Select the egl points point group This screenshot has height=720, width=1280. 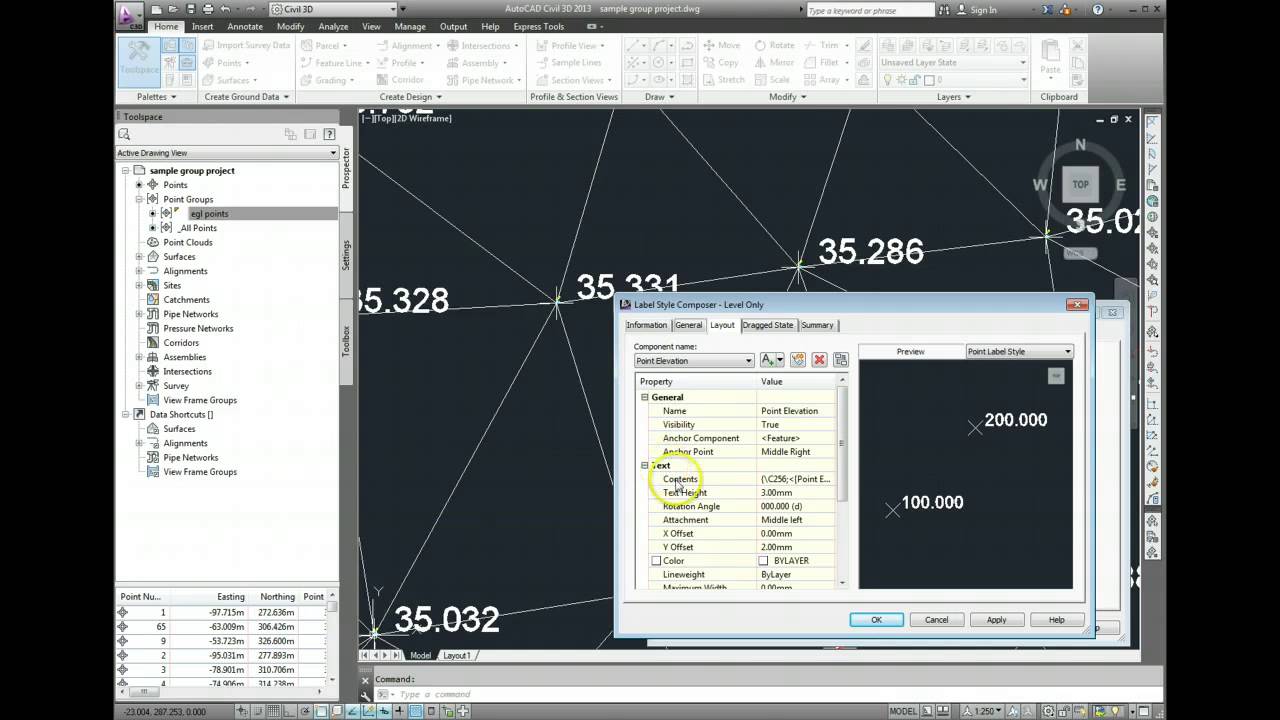click(209, 214)
